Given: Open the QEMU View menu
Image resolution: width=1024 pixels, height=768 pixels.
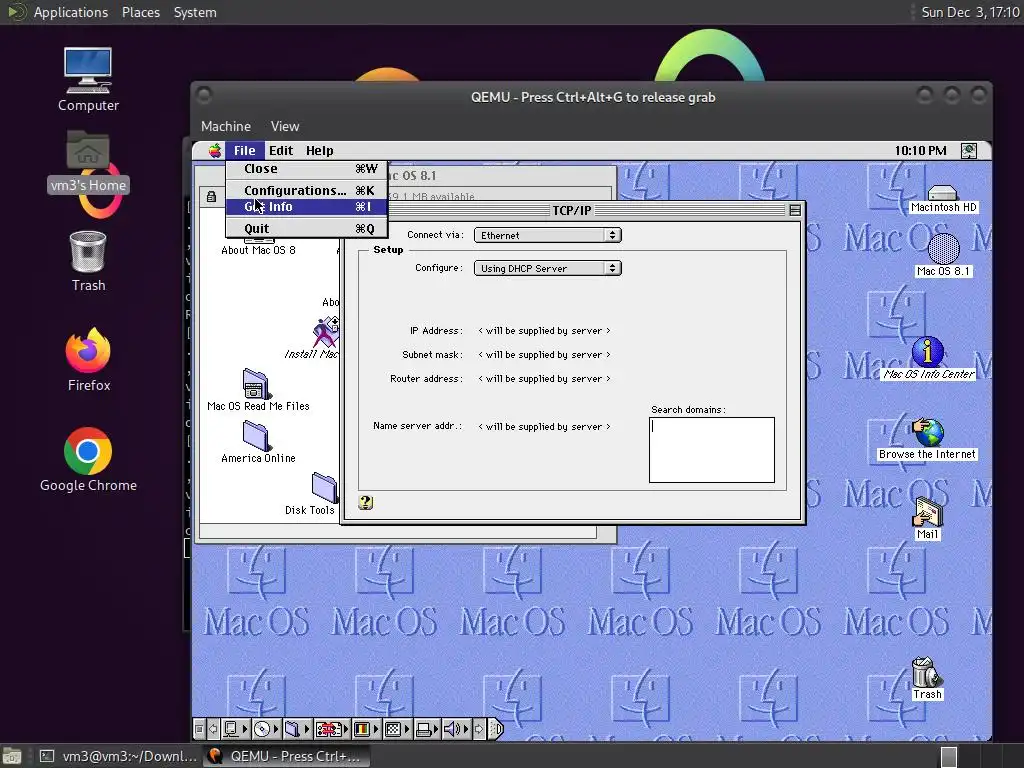Looking at the screenshot, I should pos(285,126).
